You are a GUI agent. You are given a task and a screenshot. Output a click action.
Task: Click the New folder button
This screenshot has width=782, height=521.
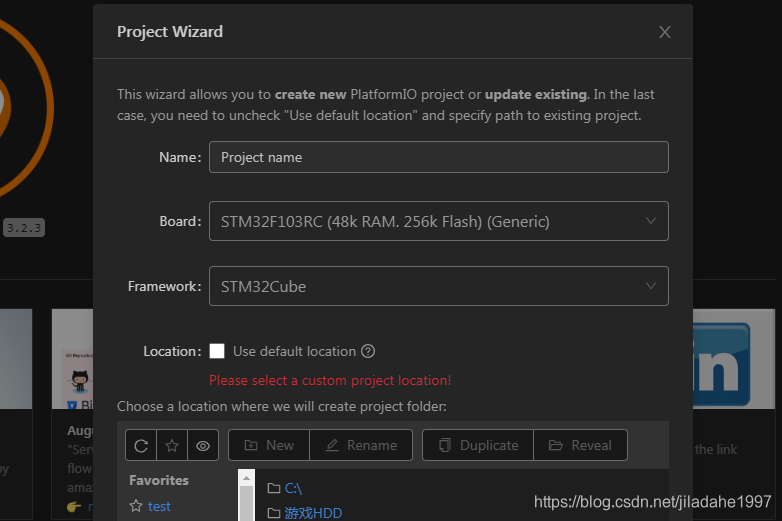pyautogui.click(x=269, y=445)
